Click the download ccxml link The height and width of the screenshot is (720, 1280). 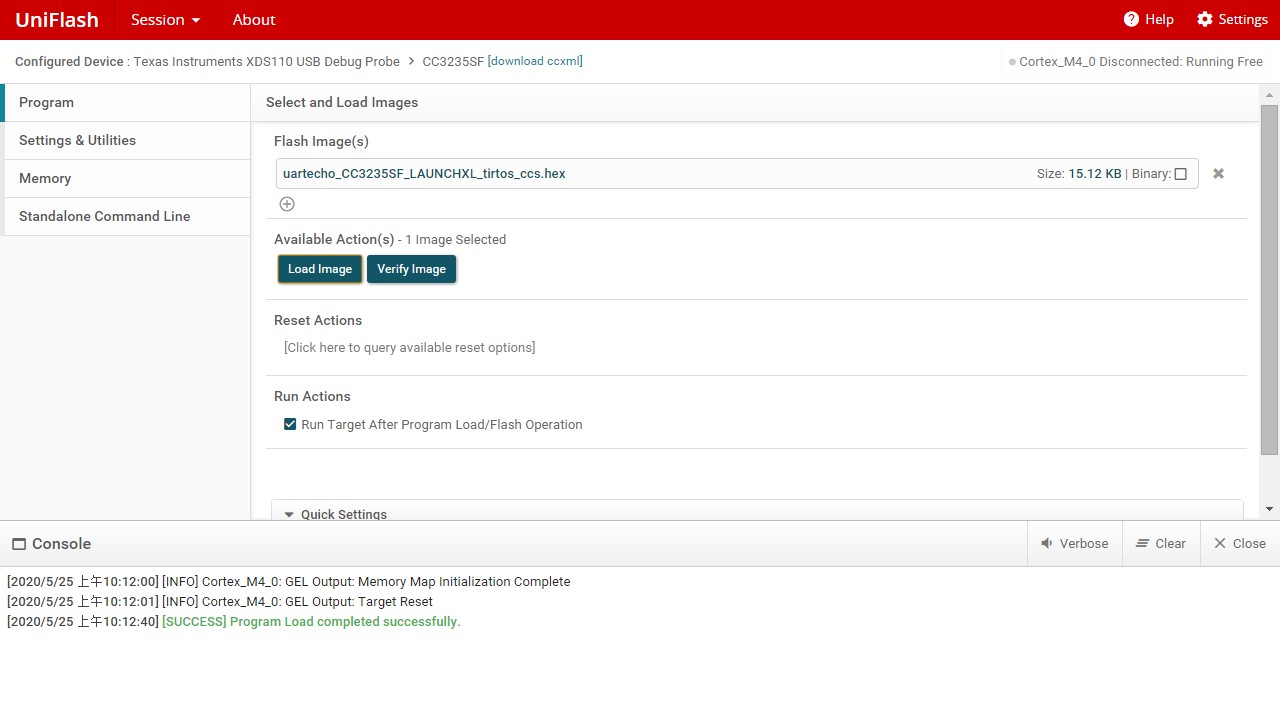535,61
